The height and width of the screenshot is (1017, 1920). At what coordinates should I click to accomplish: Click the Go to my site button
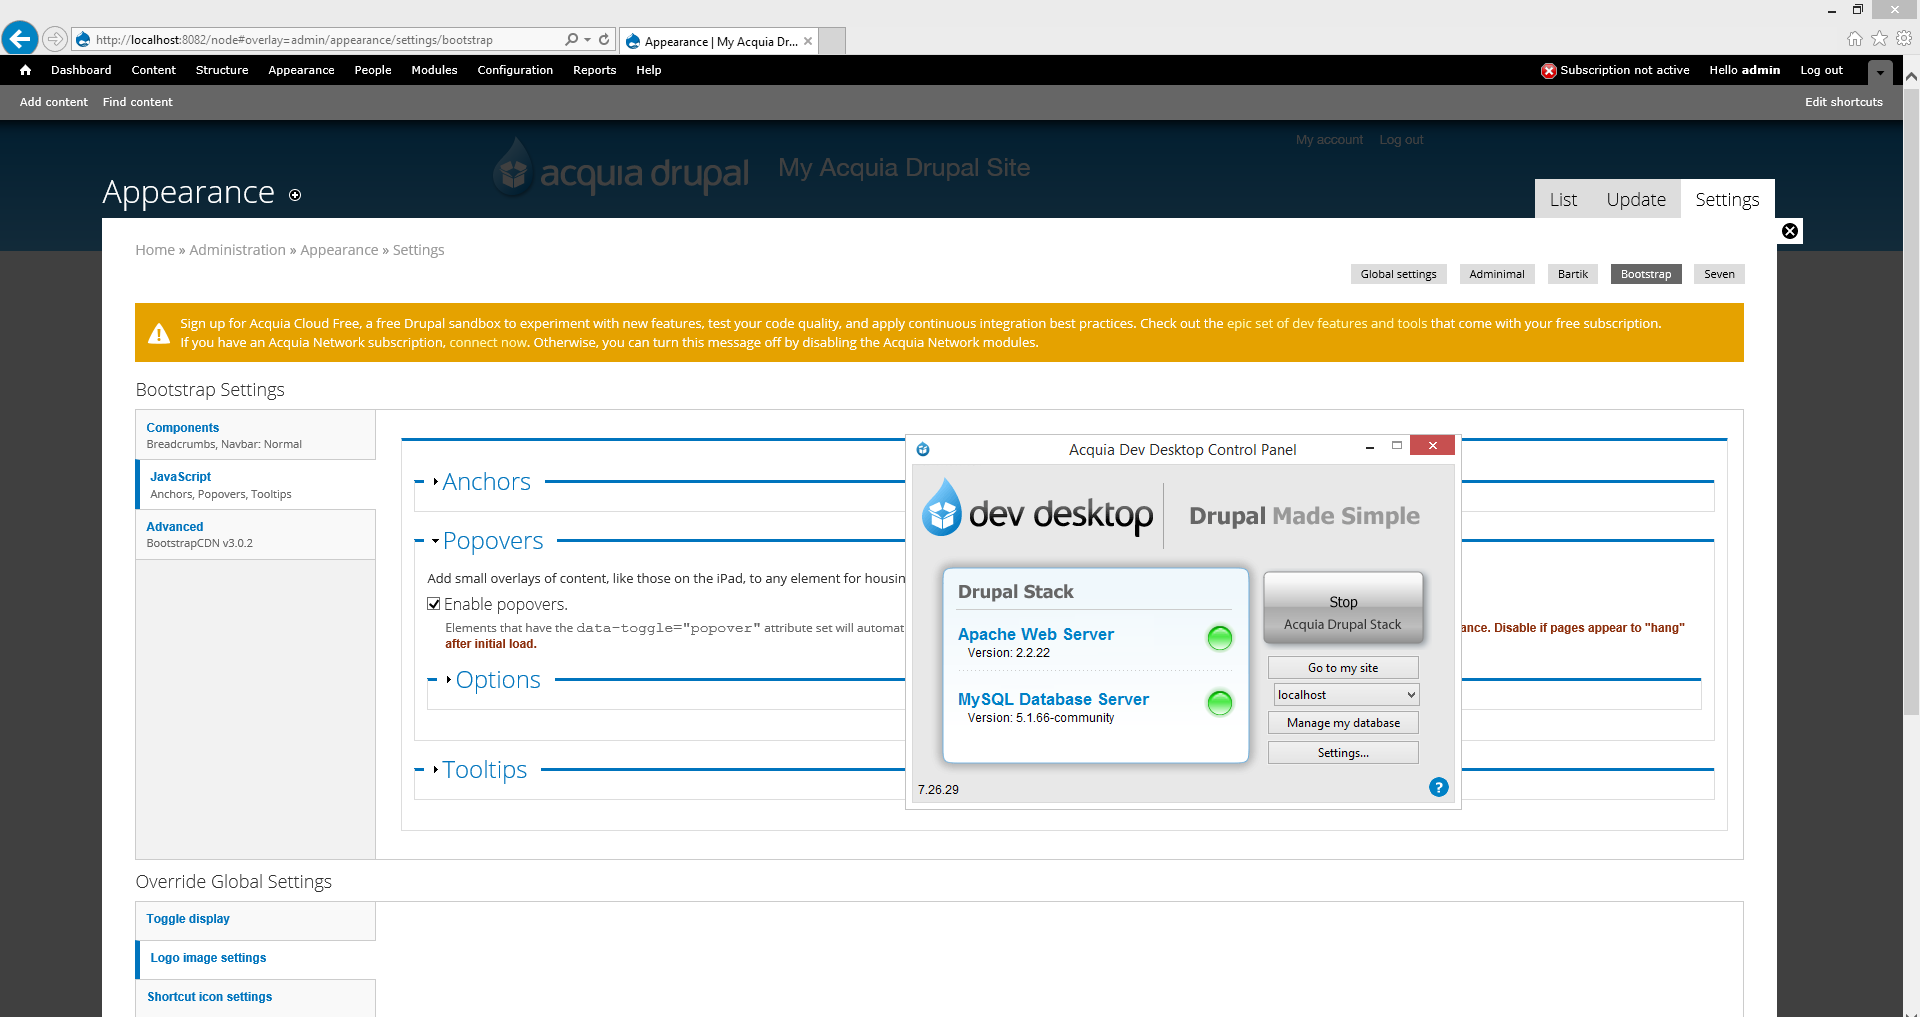1343,668
